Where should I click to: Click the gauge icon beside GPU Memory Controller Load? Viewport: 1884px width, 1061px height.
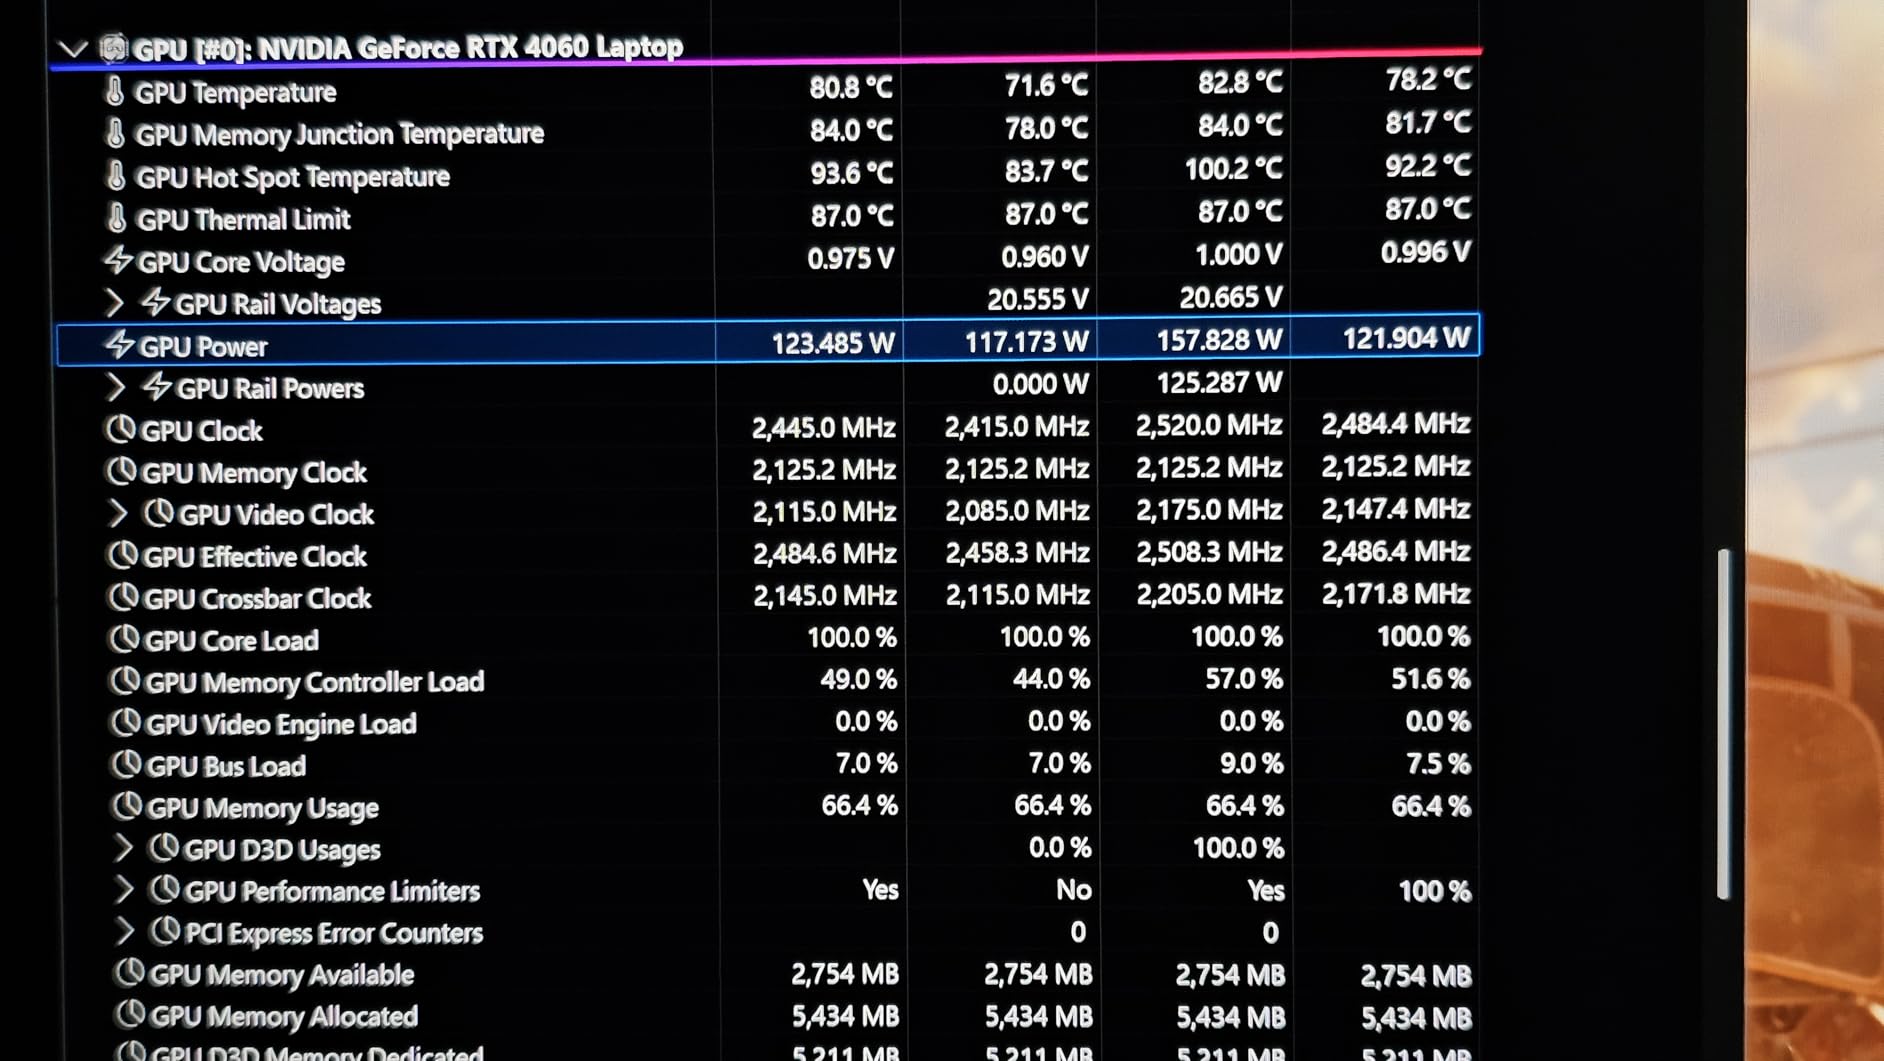click(x=124, y=681)
